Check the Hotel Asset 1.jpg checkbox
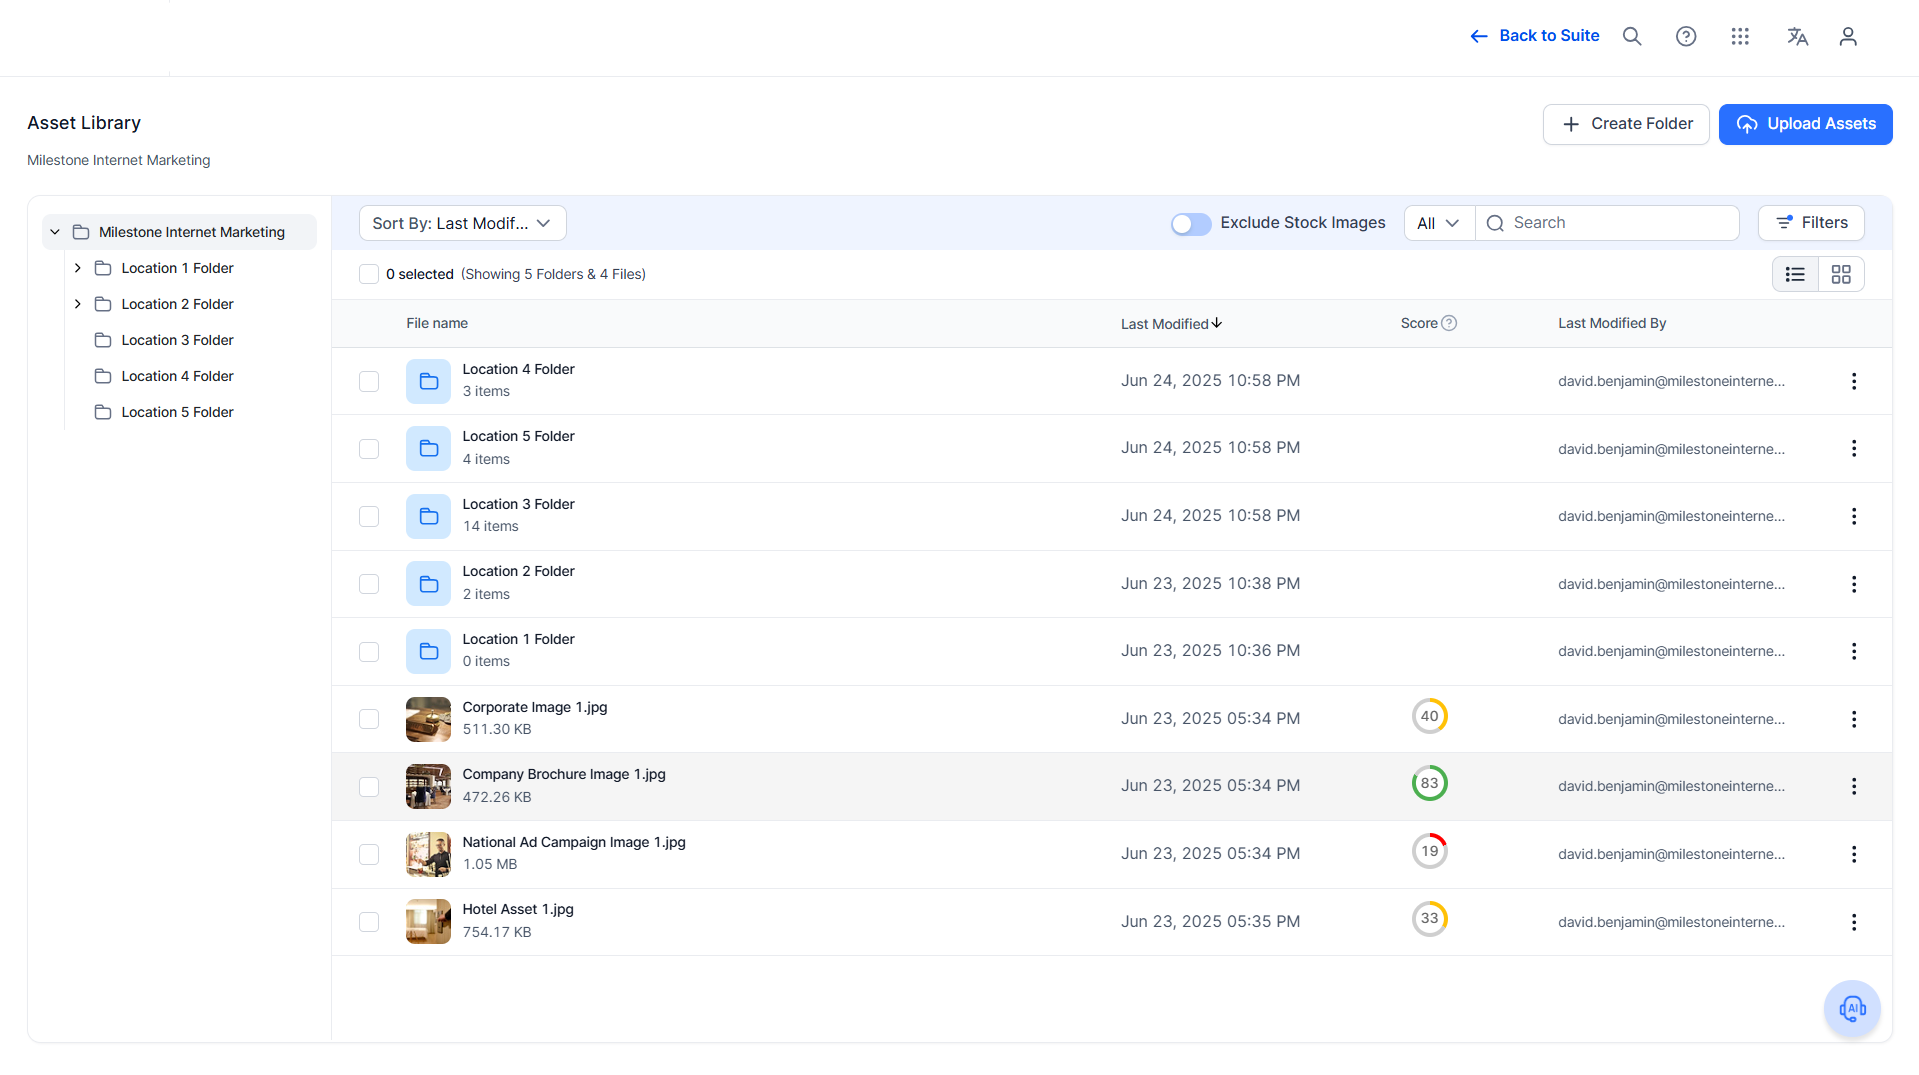This screenshot has height=1075, width=1919. [369, 922]
